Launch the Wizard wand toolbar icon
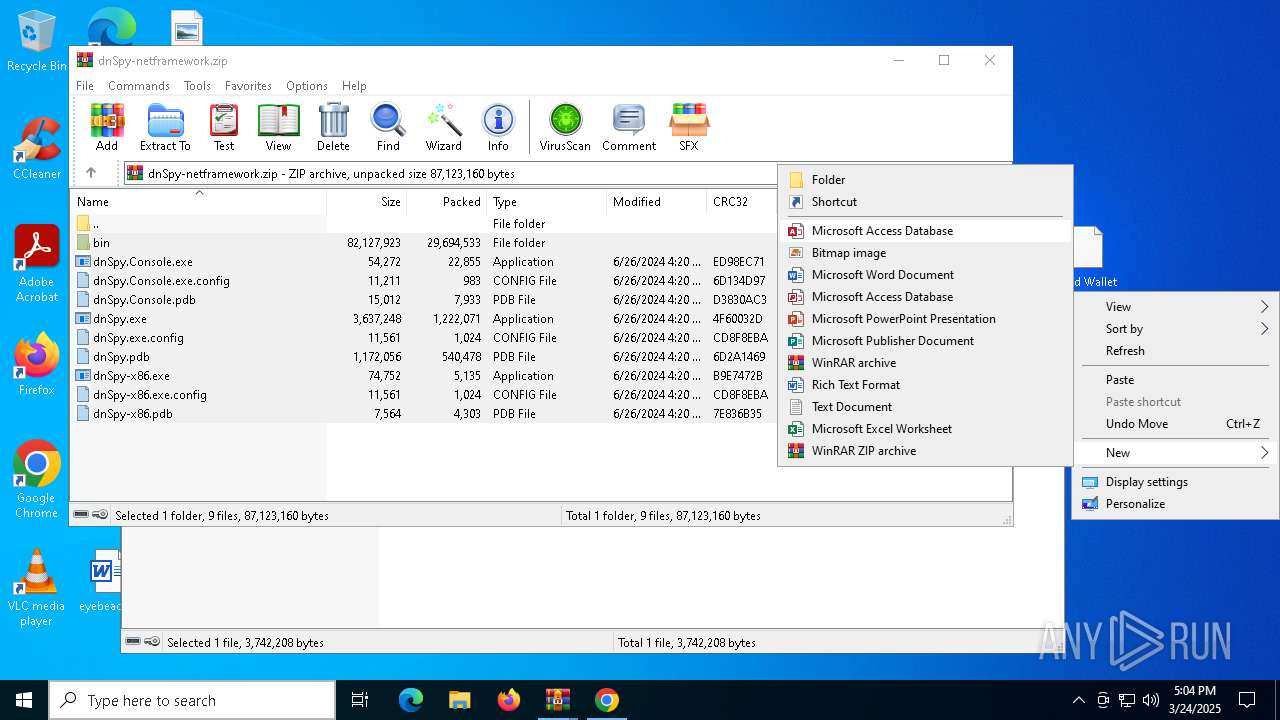1280x720 pixels. point(443,127)
